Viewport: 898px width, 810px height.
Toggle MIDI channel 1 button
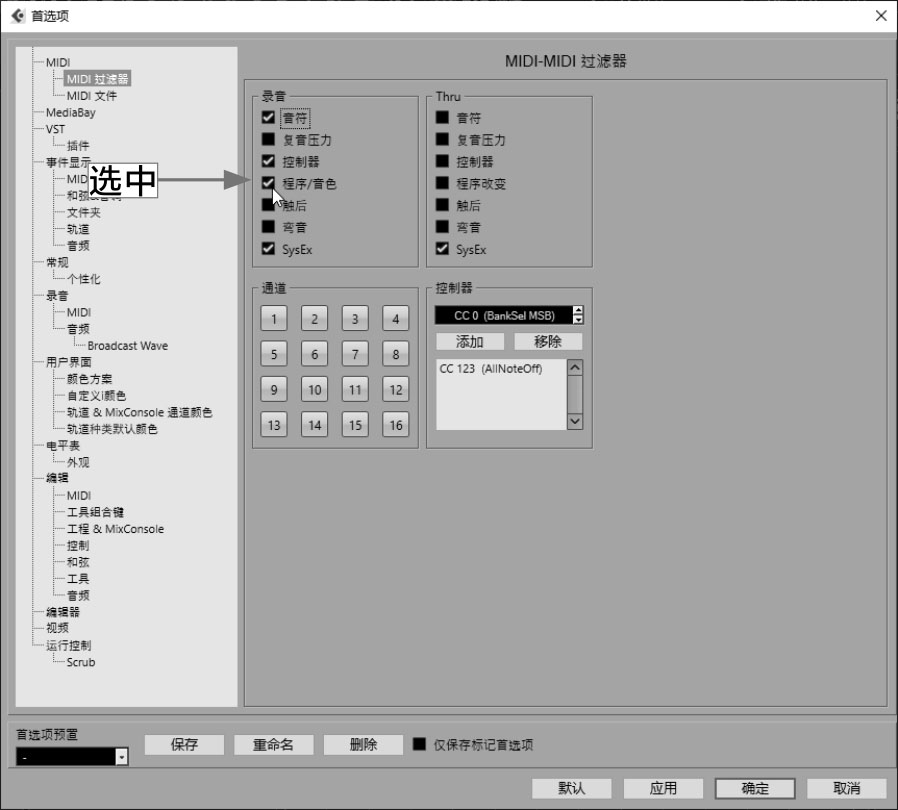pos(273,320)
